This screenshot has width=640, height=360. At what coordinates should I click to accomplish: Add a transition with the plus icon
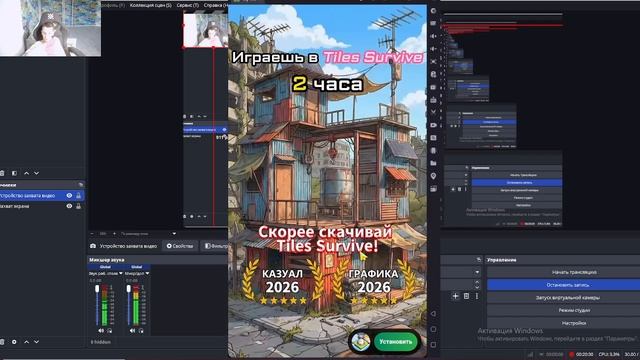[x=456, y=296]
